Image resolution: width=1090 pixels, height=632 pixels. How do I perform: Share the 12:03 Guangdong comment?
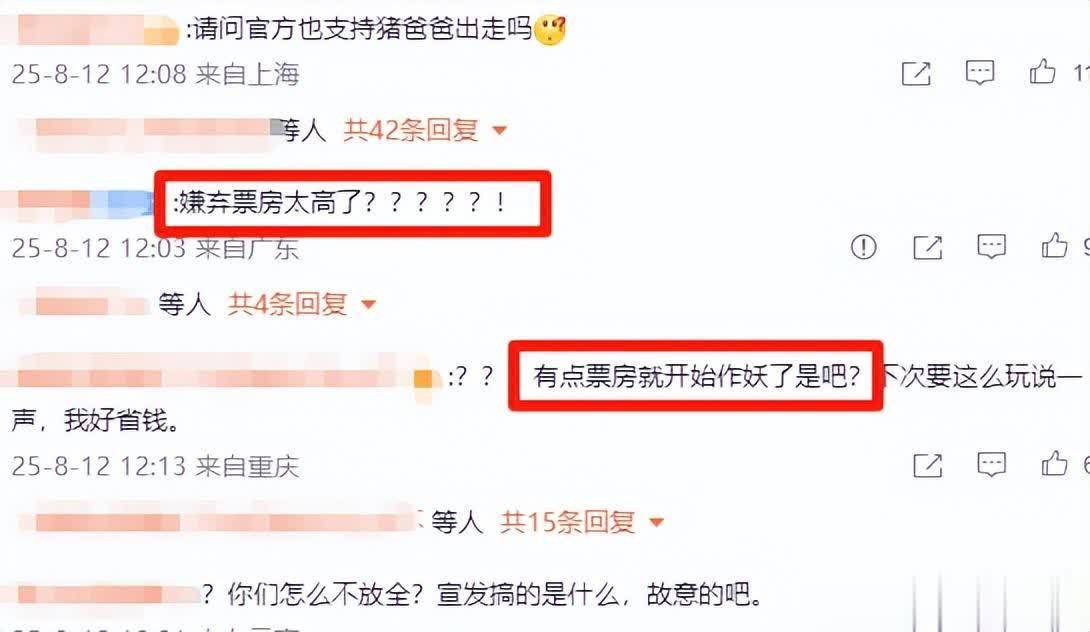[927, 247]
